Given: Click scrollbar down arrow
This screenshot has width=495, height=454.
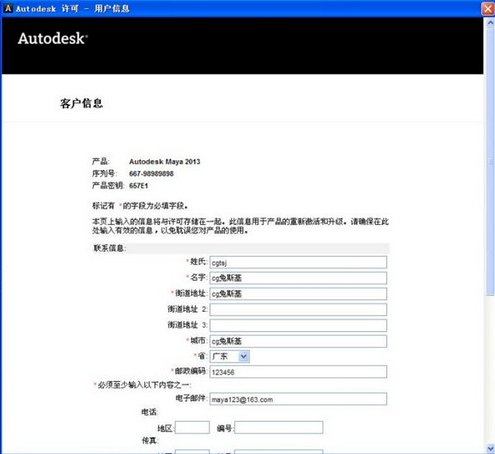Looking at the screenshot, I should pos(490,448).
